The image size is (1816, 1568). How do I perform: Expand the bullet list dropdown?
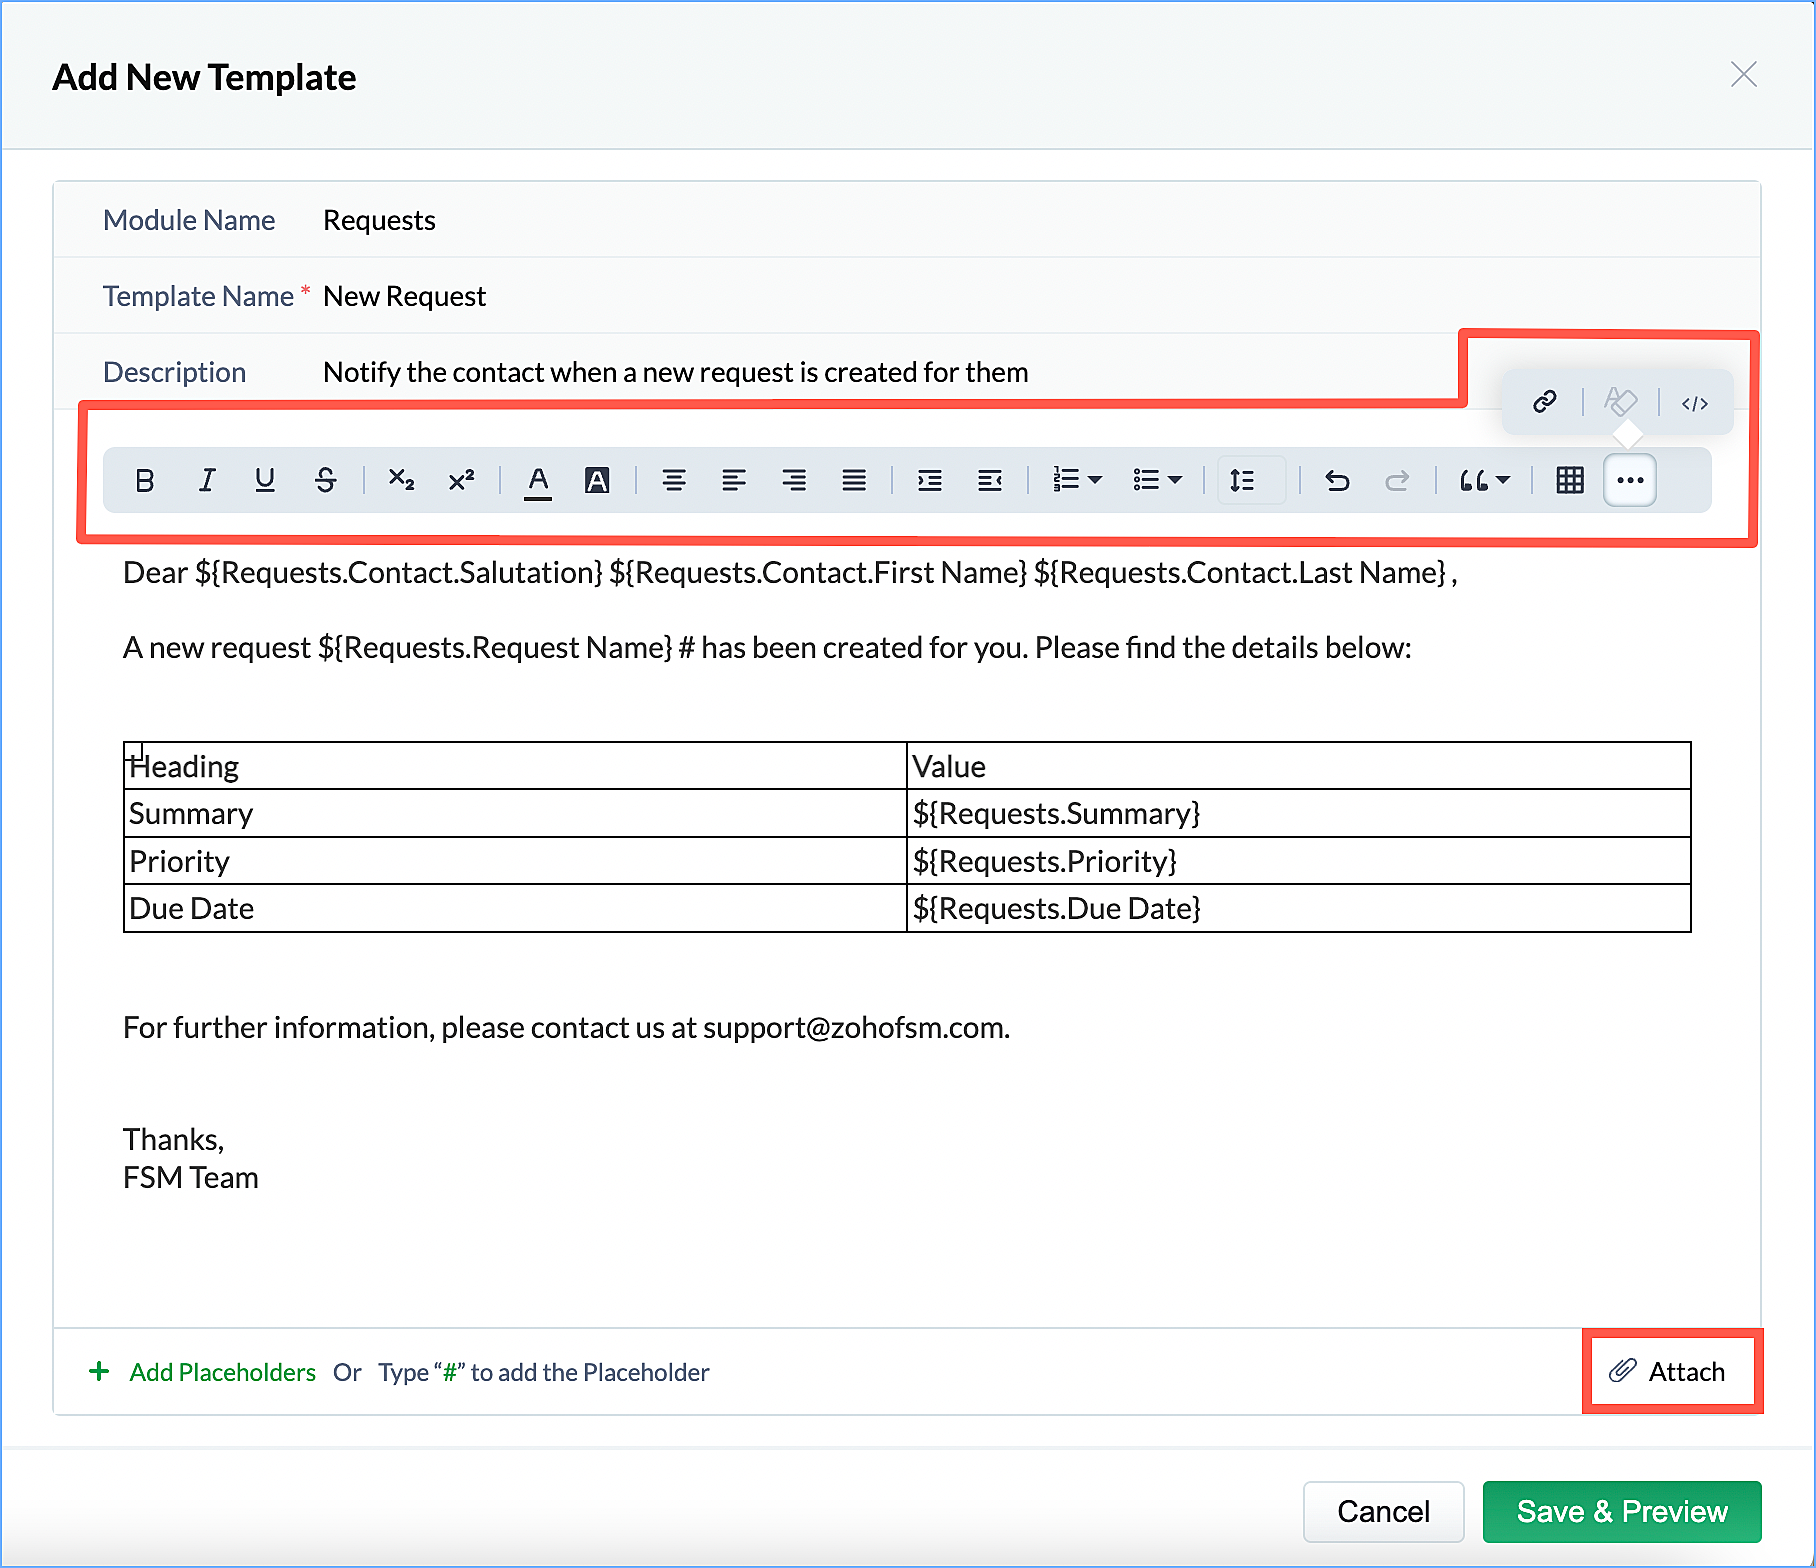pyautogui.click(x=1175, y=481)
